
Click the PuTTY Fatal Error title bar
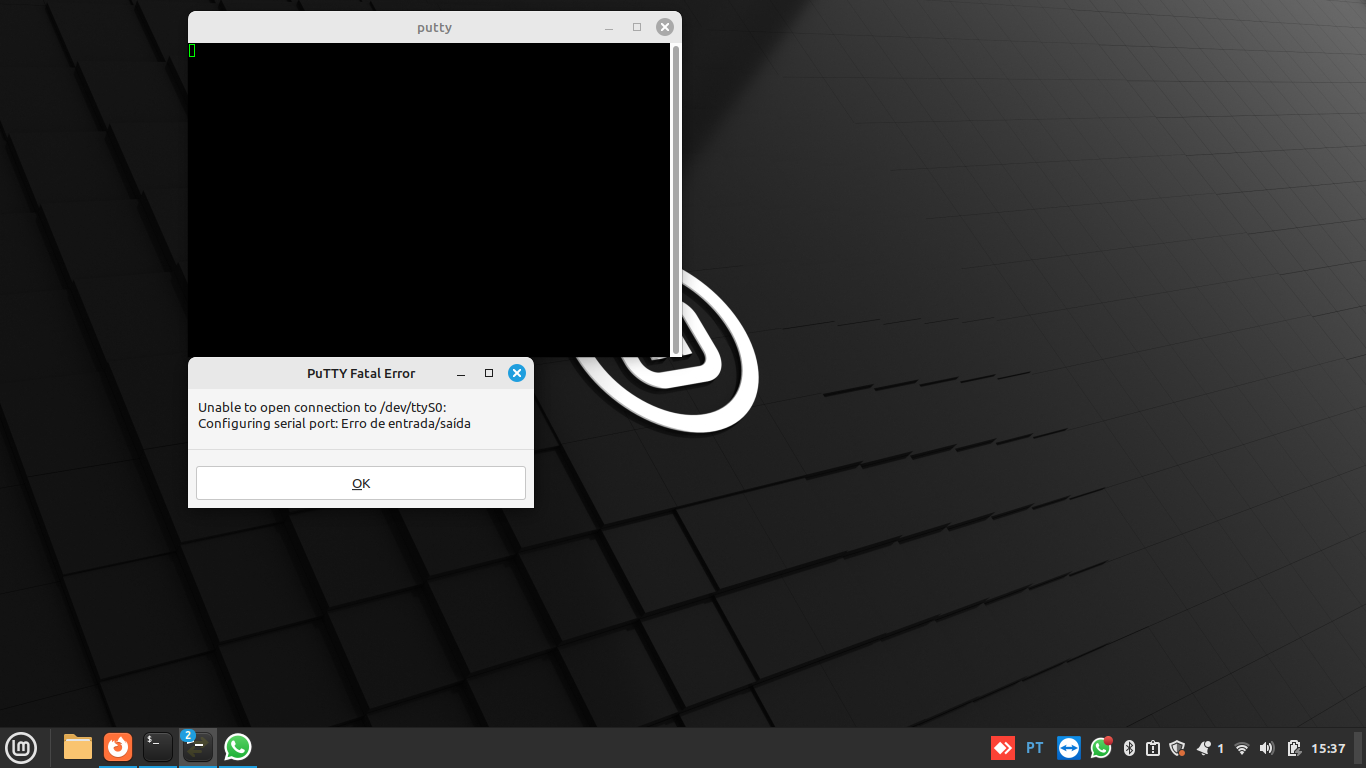click(361, 373)
